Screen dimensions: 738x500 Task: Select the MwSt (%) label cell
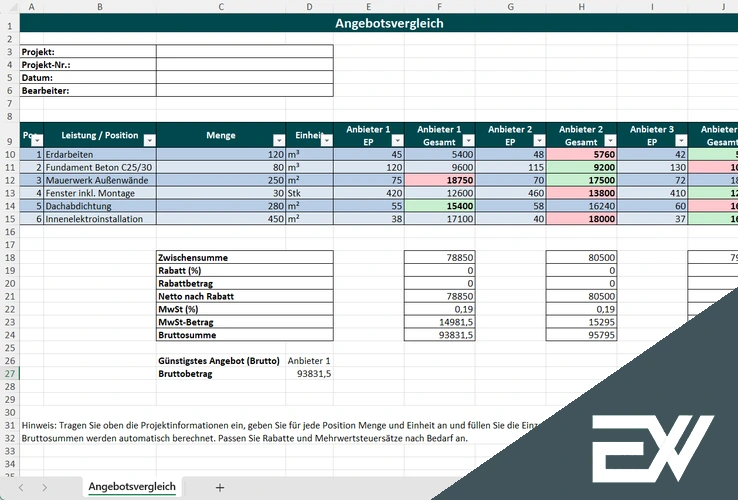(x=245, y=309)
